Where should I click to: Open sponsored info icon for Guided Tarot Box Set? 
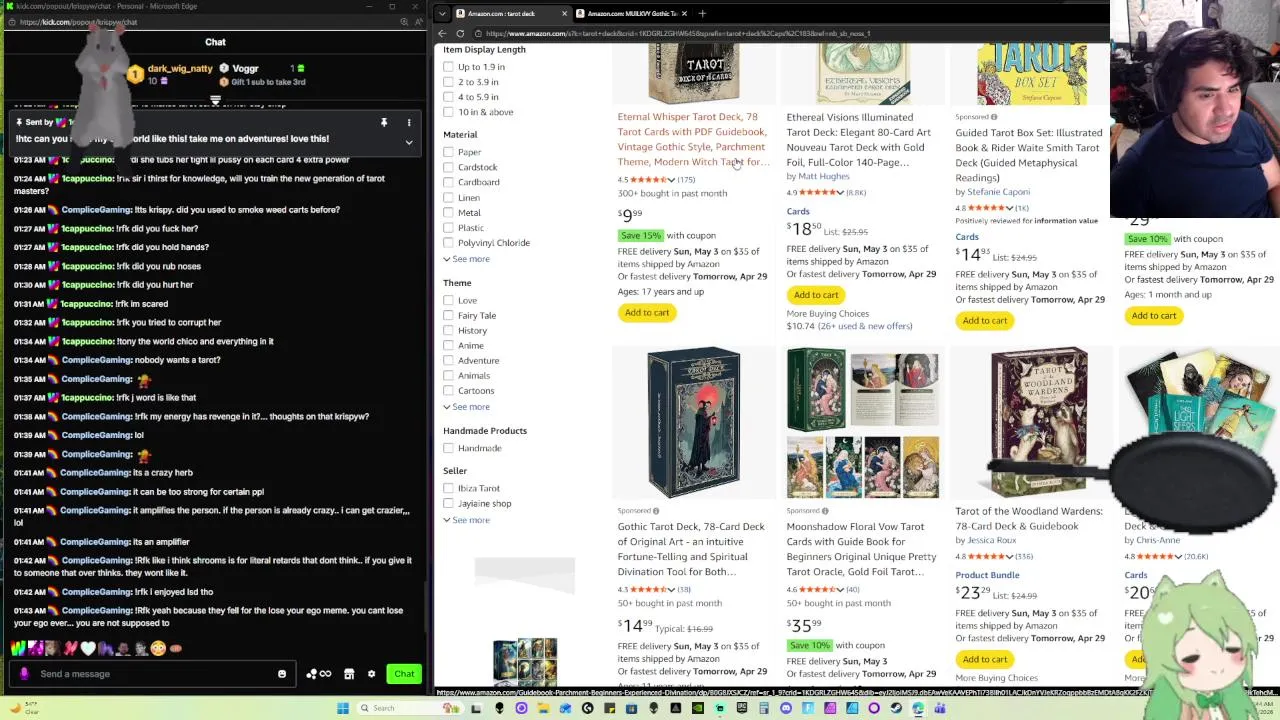tap(993, 117)
